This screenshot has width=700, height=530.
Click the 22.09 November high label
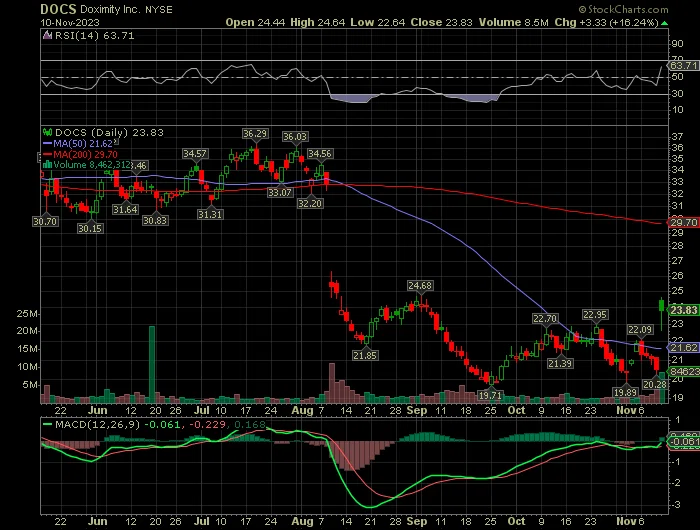click(x=640, y=330)
